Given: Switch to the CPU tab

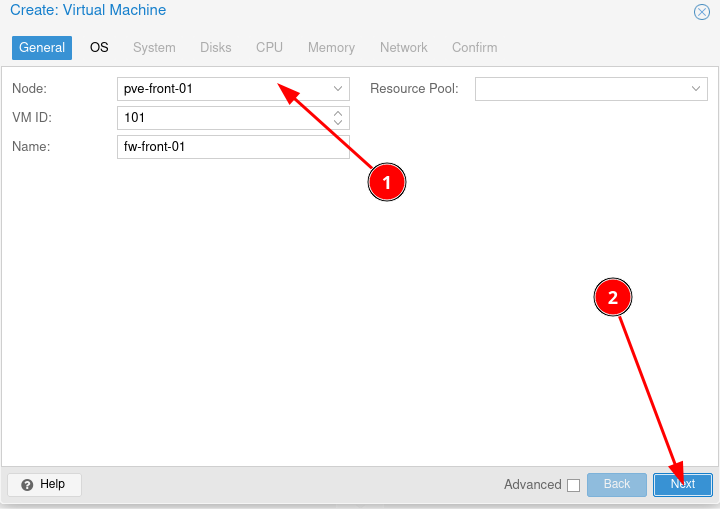Looking at the screenshot, I should pyautogui.click(x=269, y=48).
